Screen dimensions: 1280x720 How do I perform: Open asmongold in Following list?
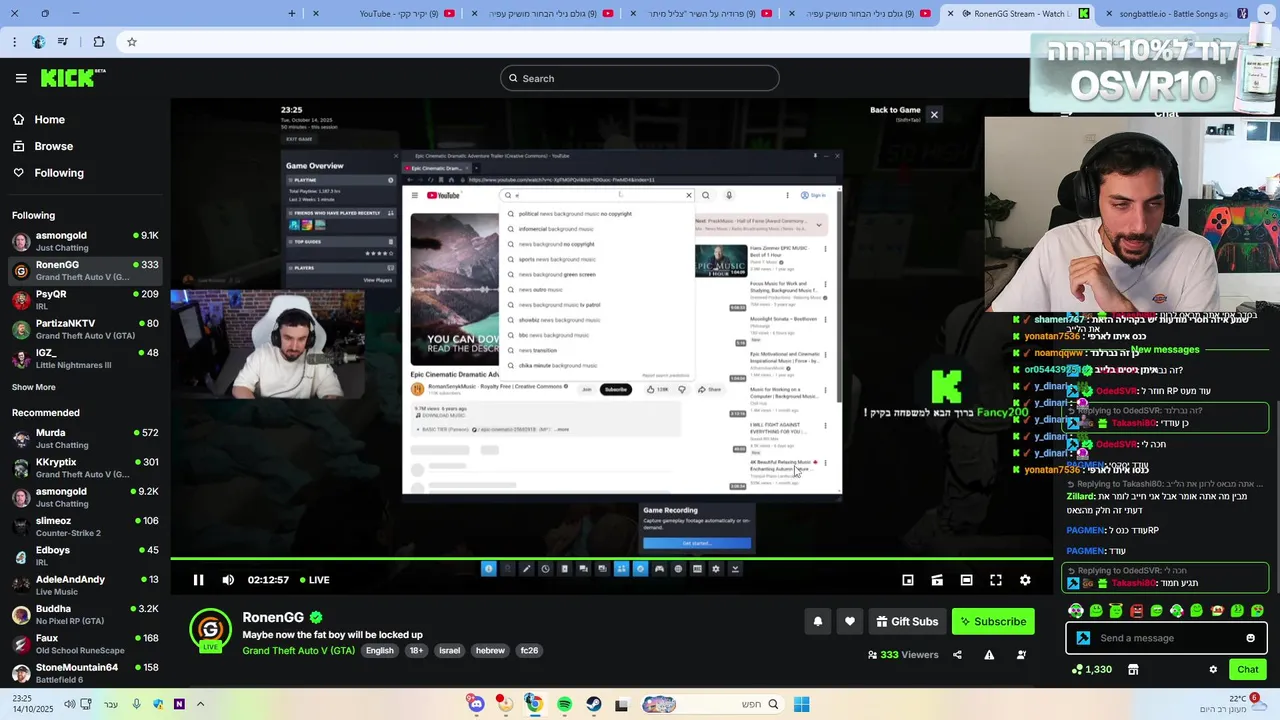[x=85, y=241]
